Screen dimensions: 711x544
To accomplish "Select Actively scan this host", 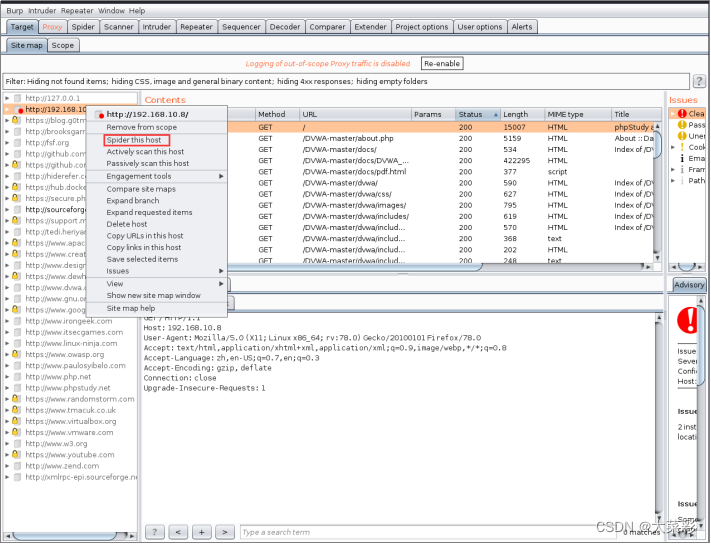I will [x=156, y=151].
